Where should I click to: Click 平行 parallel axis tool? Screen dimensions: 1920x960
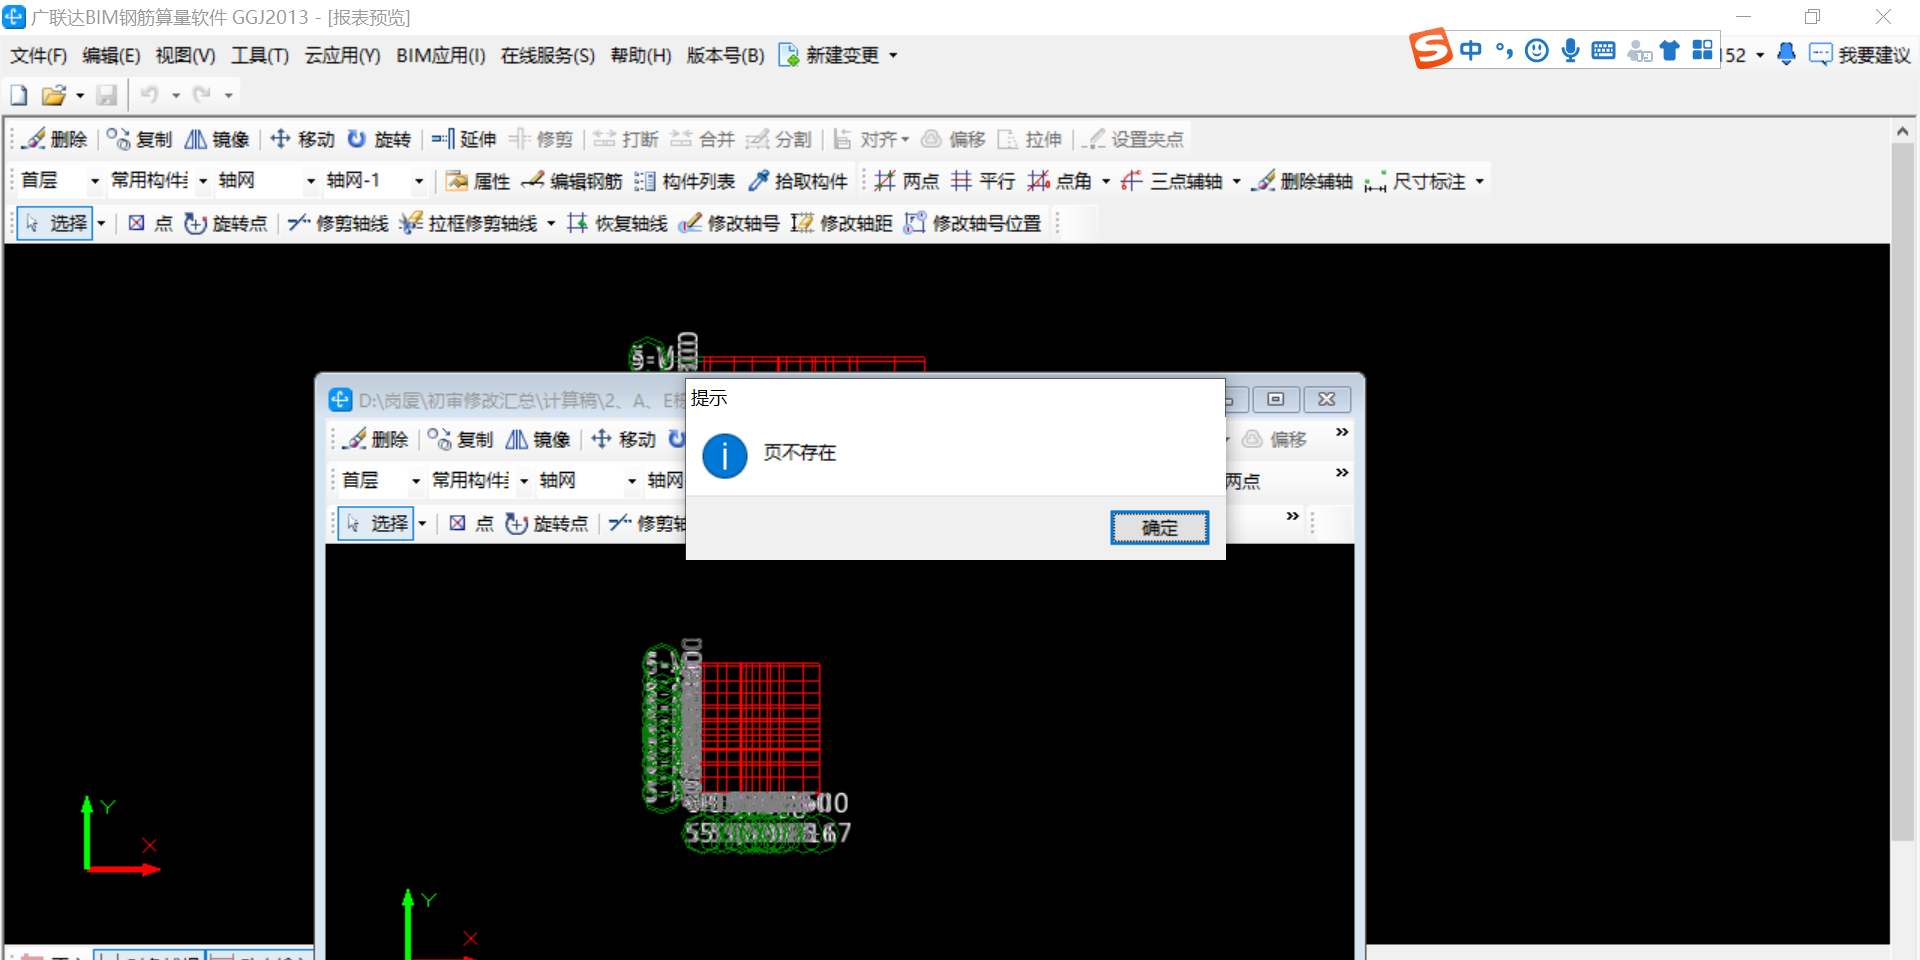[x=983, y=181]
